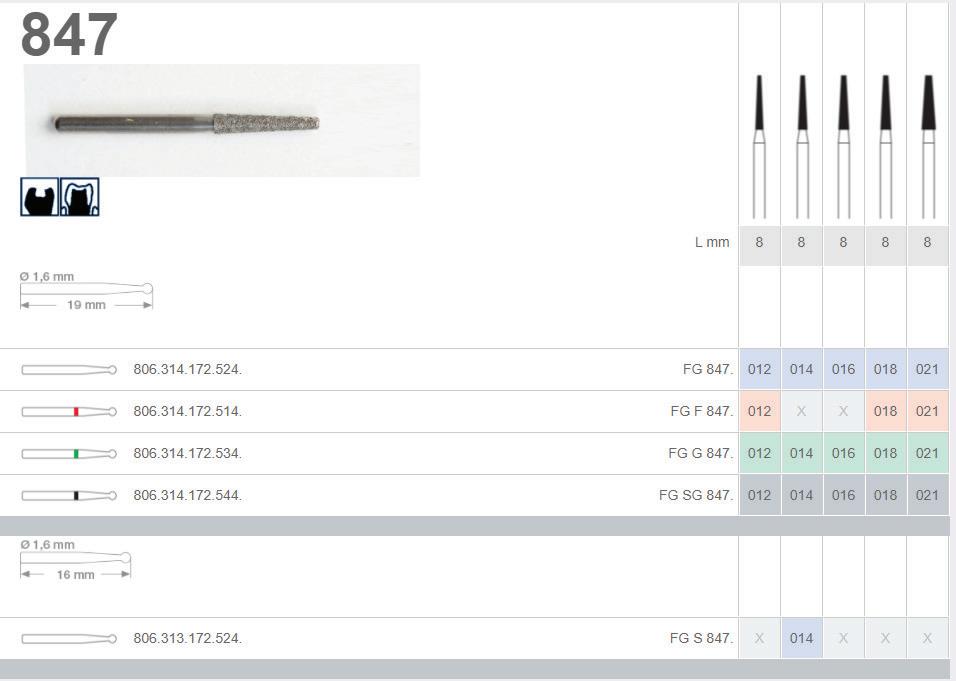Click the FG SG 847. row label
The height and width of the screenshot is (681, 956).
tap(695, 495)
